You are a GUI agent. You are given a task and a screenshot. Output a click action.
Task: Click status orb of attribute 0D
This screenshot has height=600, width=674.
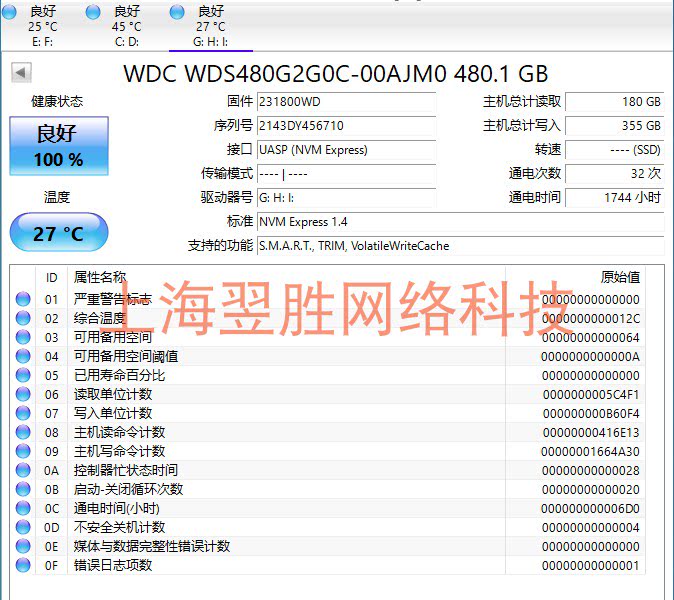[x=23, y=527]
